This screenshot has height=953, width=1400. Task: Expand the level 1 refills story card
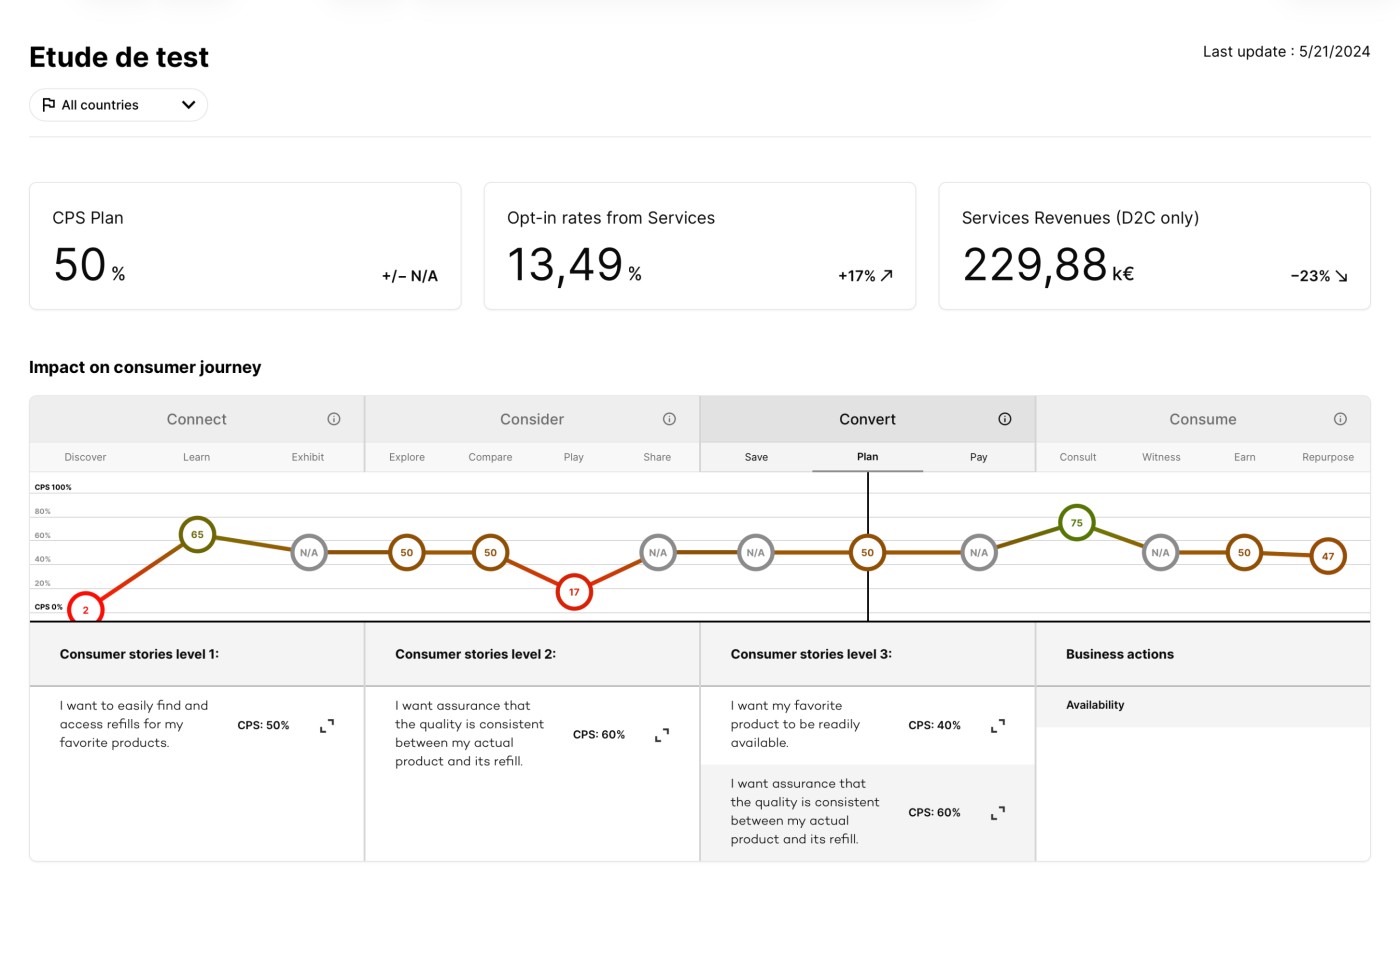[327, 726]
